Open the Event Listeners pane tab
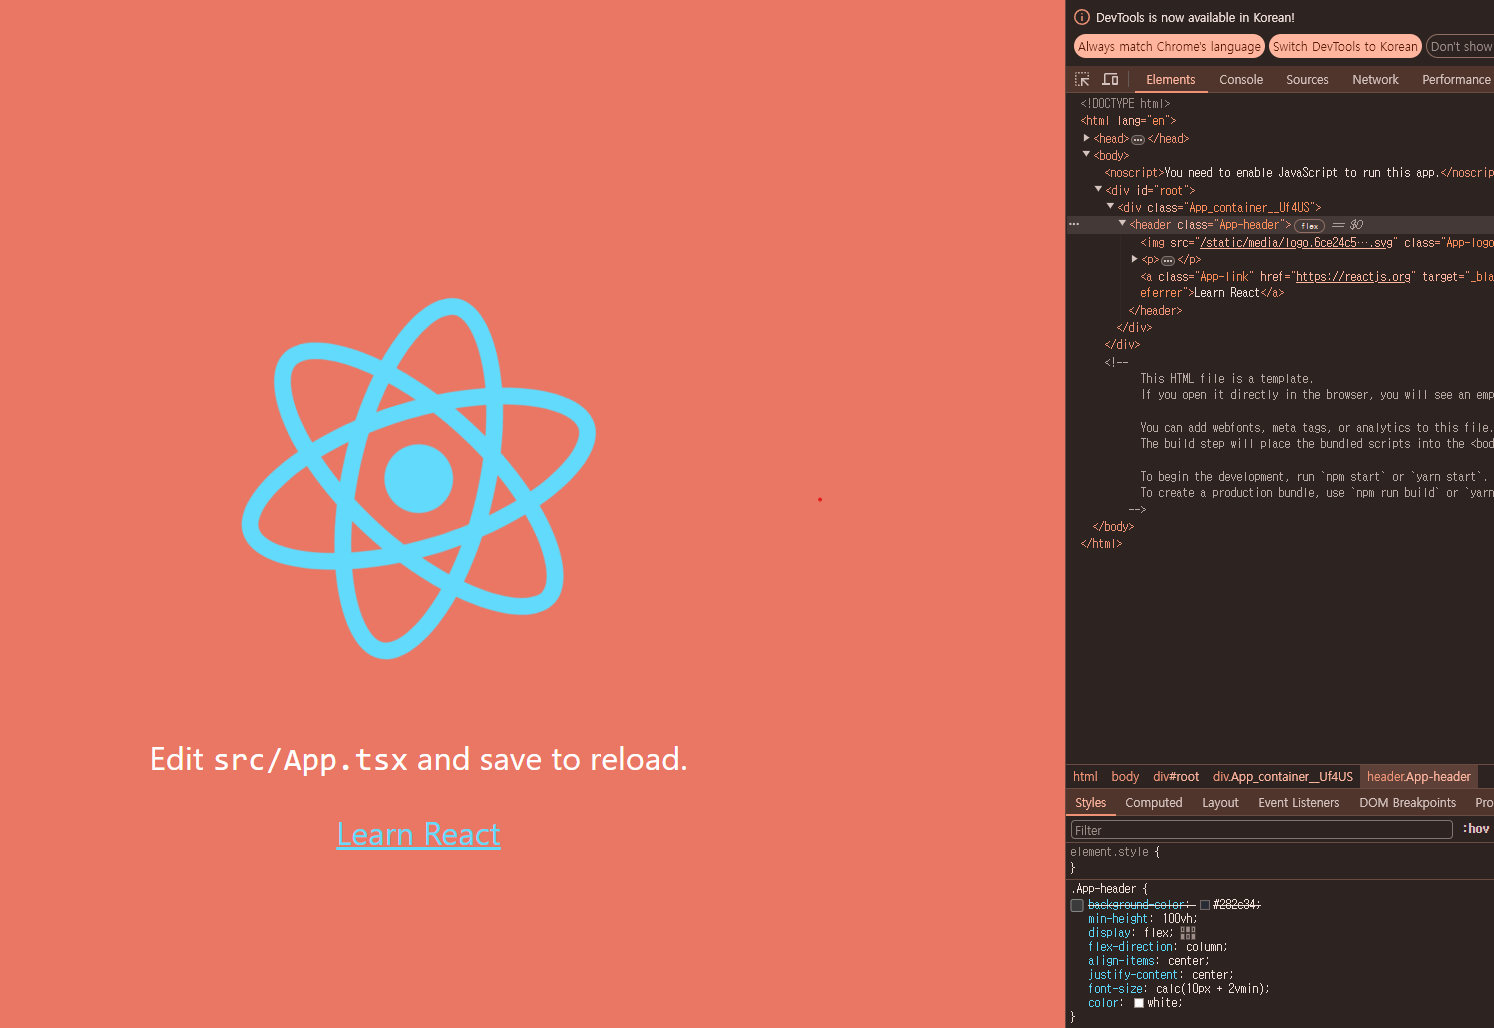Screen dimensions: 1494x1028 coord(1298,803)
